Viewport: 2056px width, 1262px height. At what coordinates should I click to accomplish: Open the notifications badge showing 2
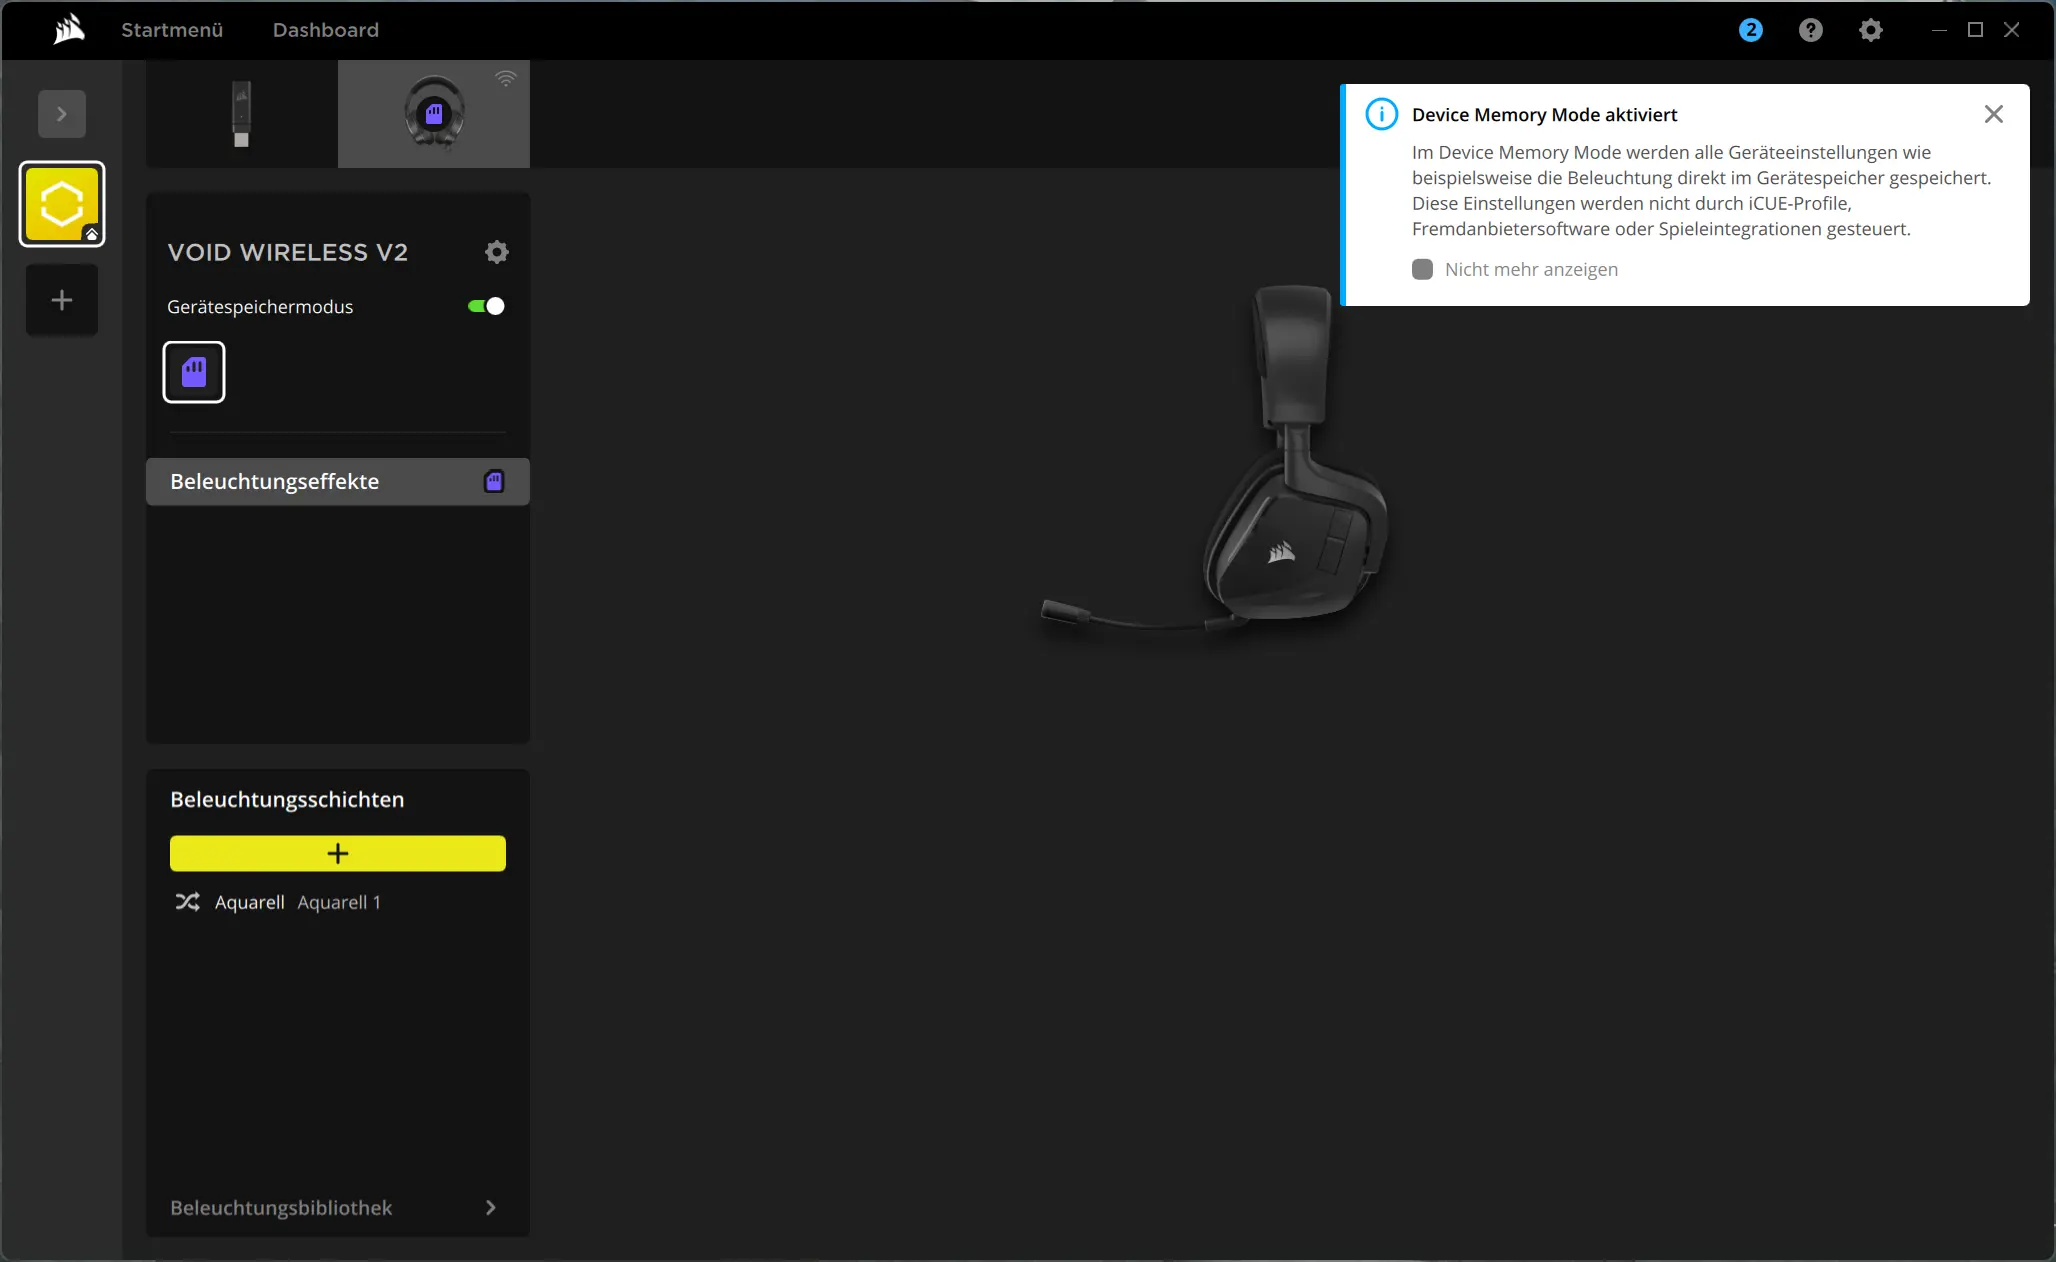point(1750,30)
